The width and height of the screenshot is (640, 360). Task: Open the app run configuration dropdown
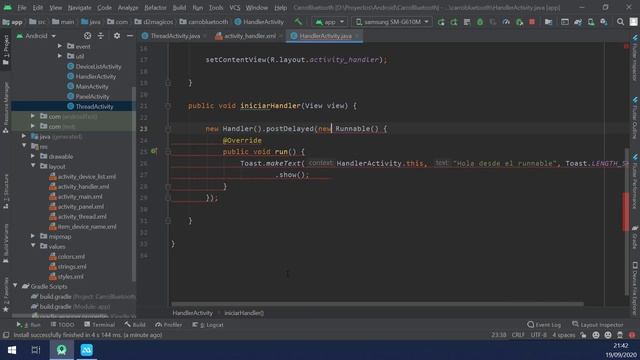[330, 22]
